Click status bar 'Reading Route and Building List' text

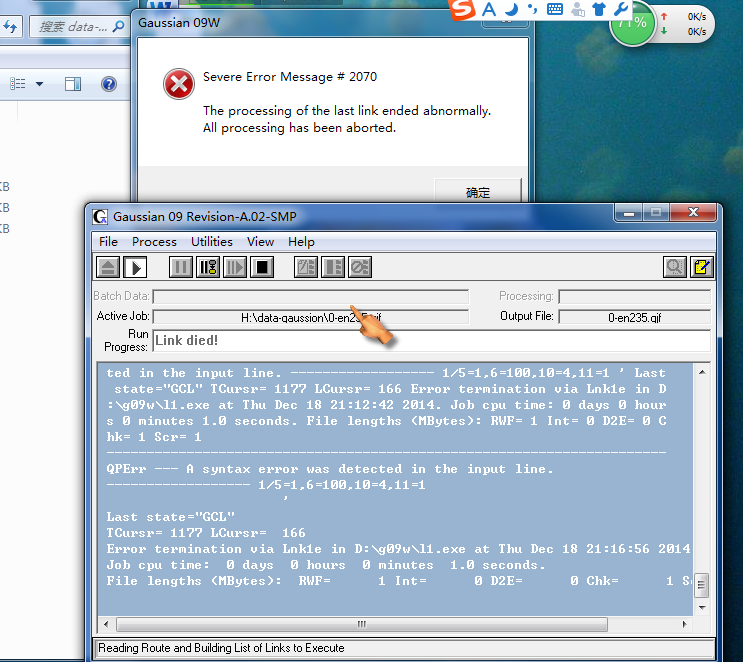click(x=221, y=648)
